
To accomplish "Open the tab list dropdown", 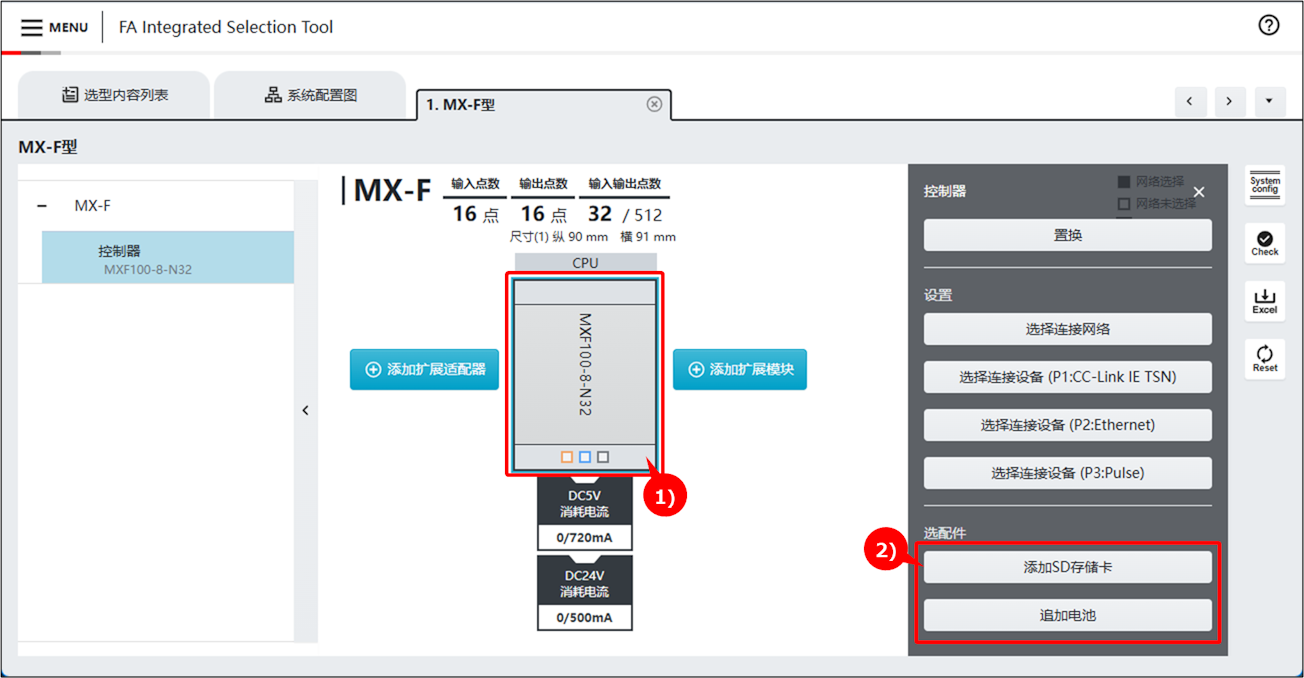I will pyautogui.click(x=1269, y=101).
